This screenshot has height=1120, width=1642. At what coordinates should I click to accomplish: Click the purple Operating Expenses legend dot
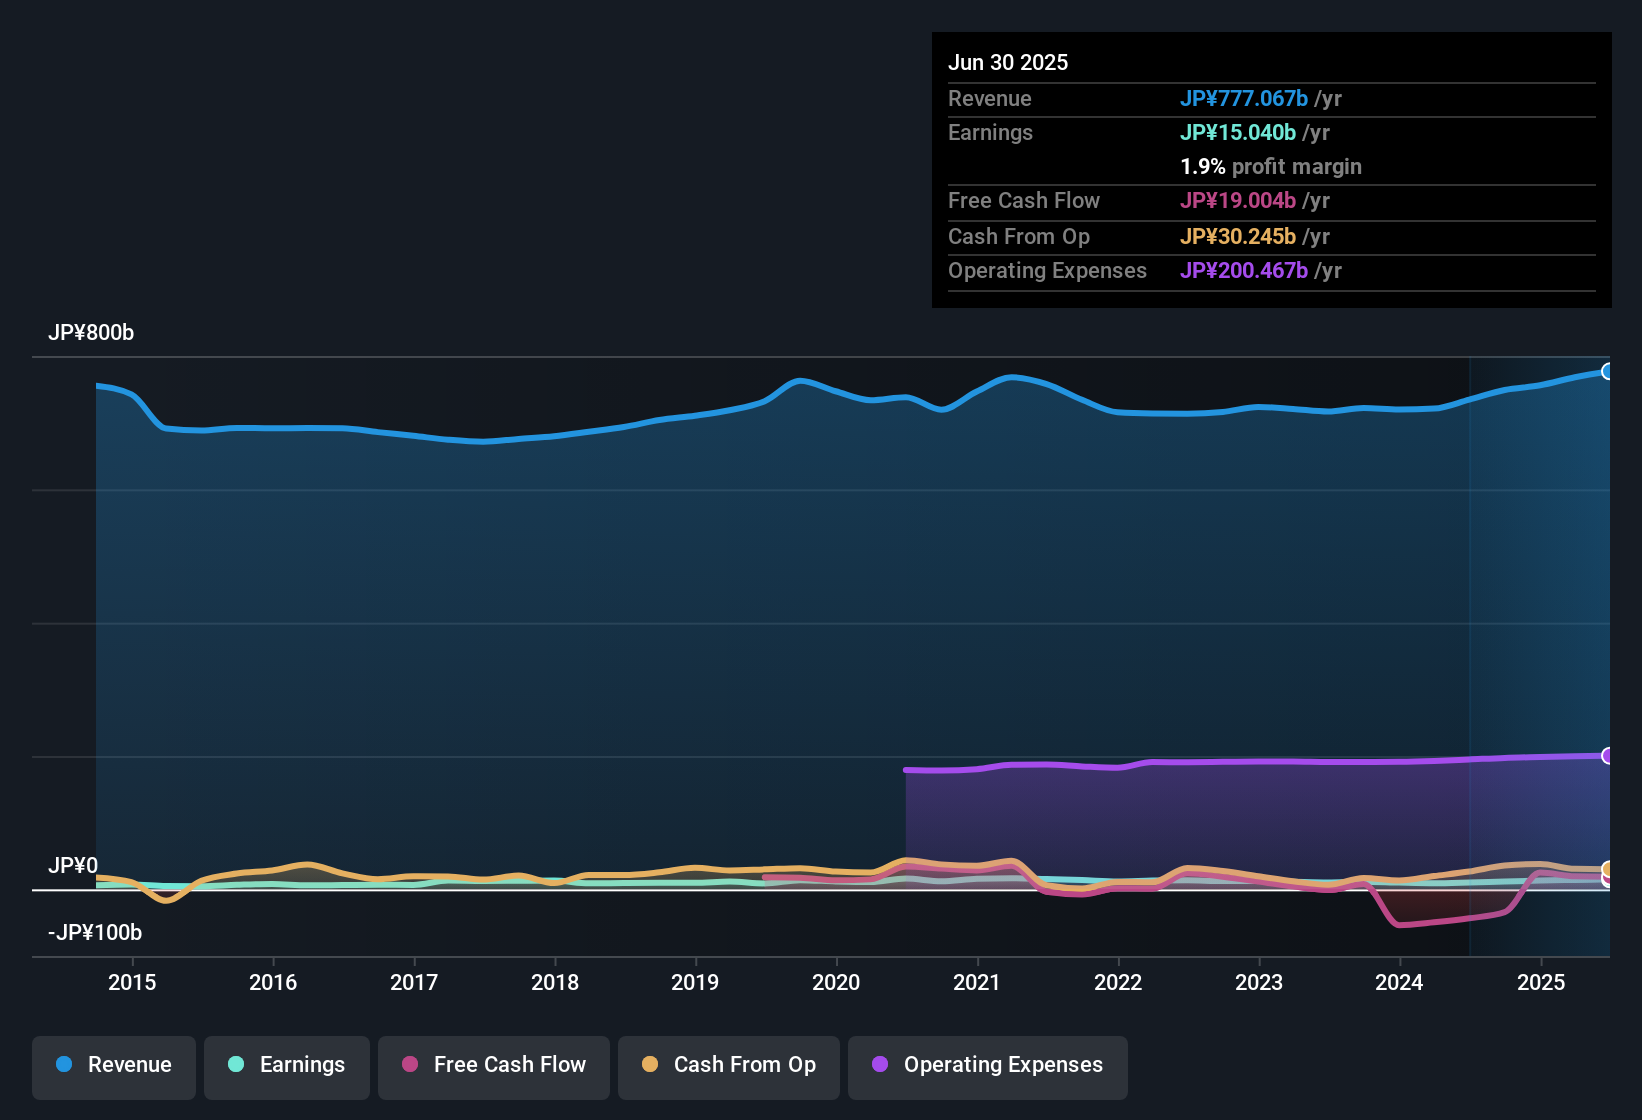[879, 1065]
